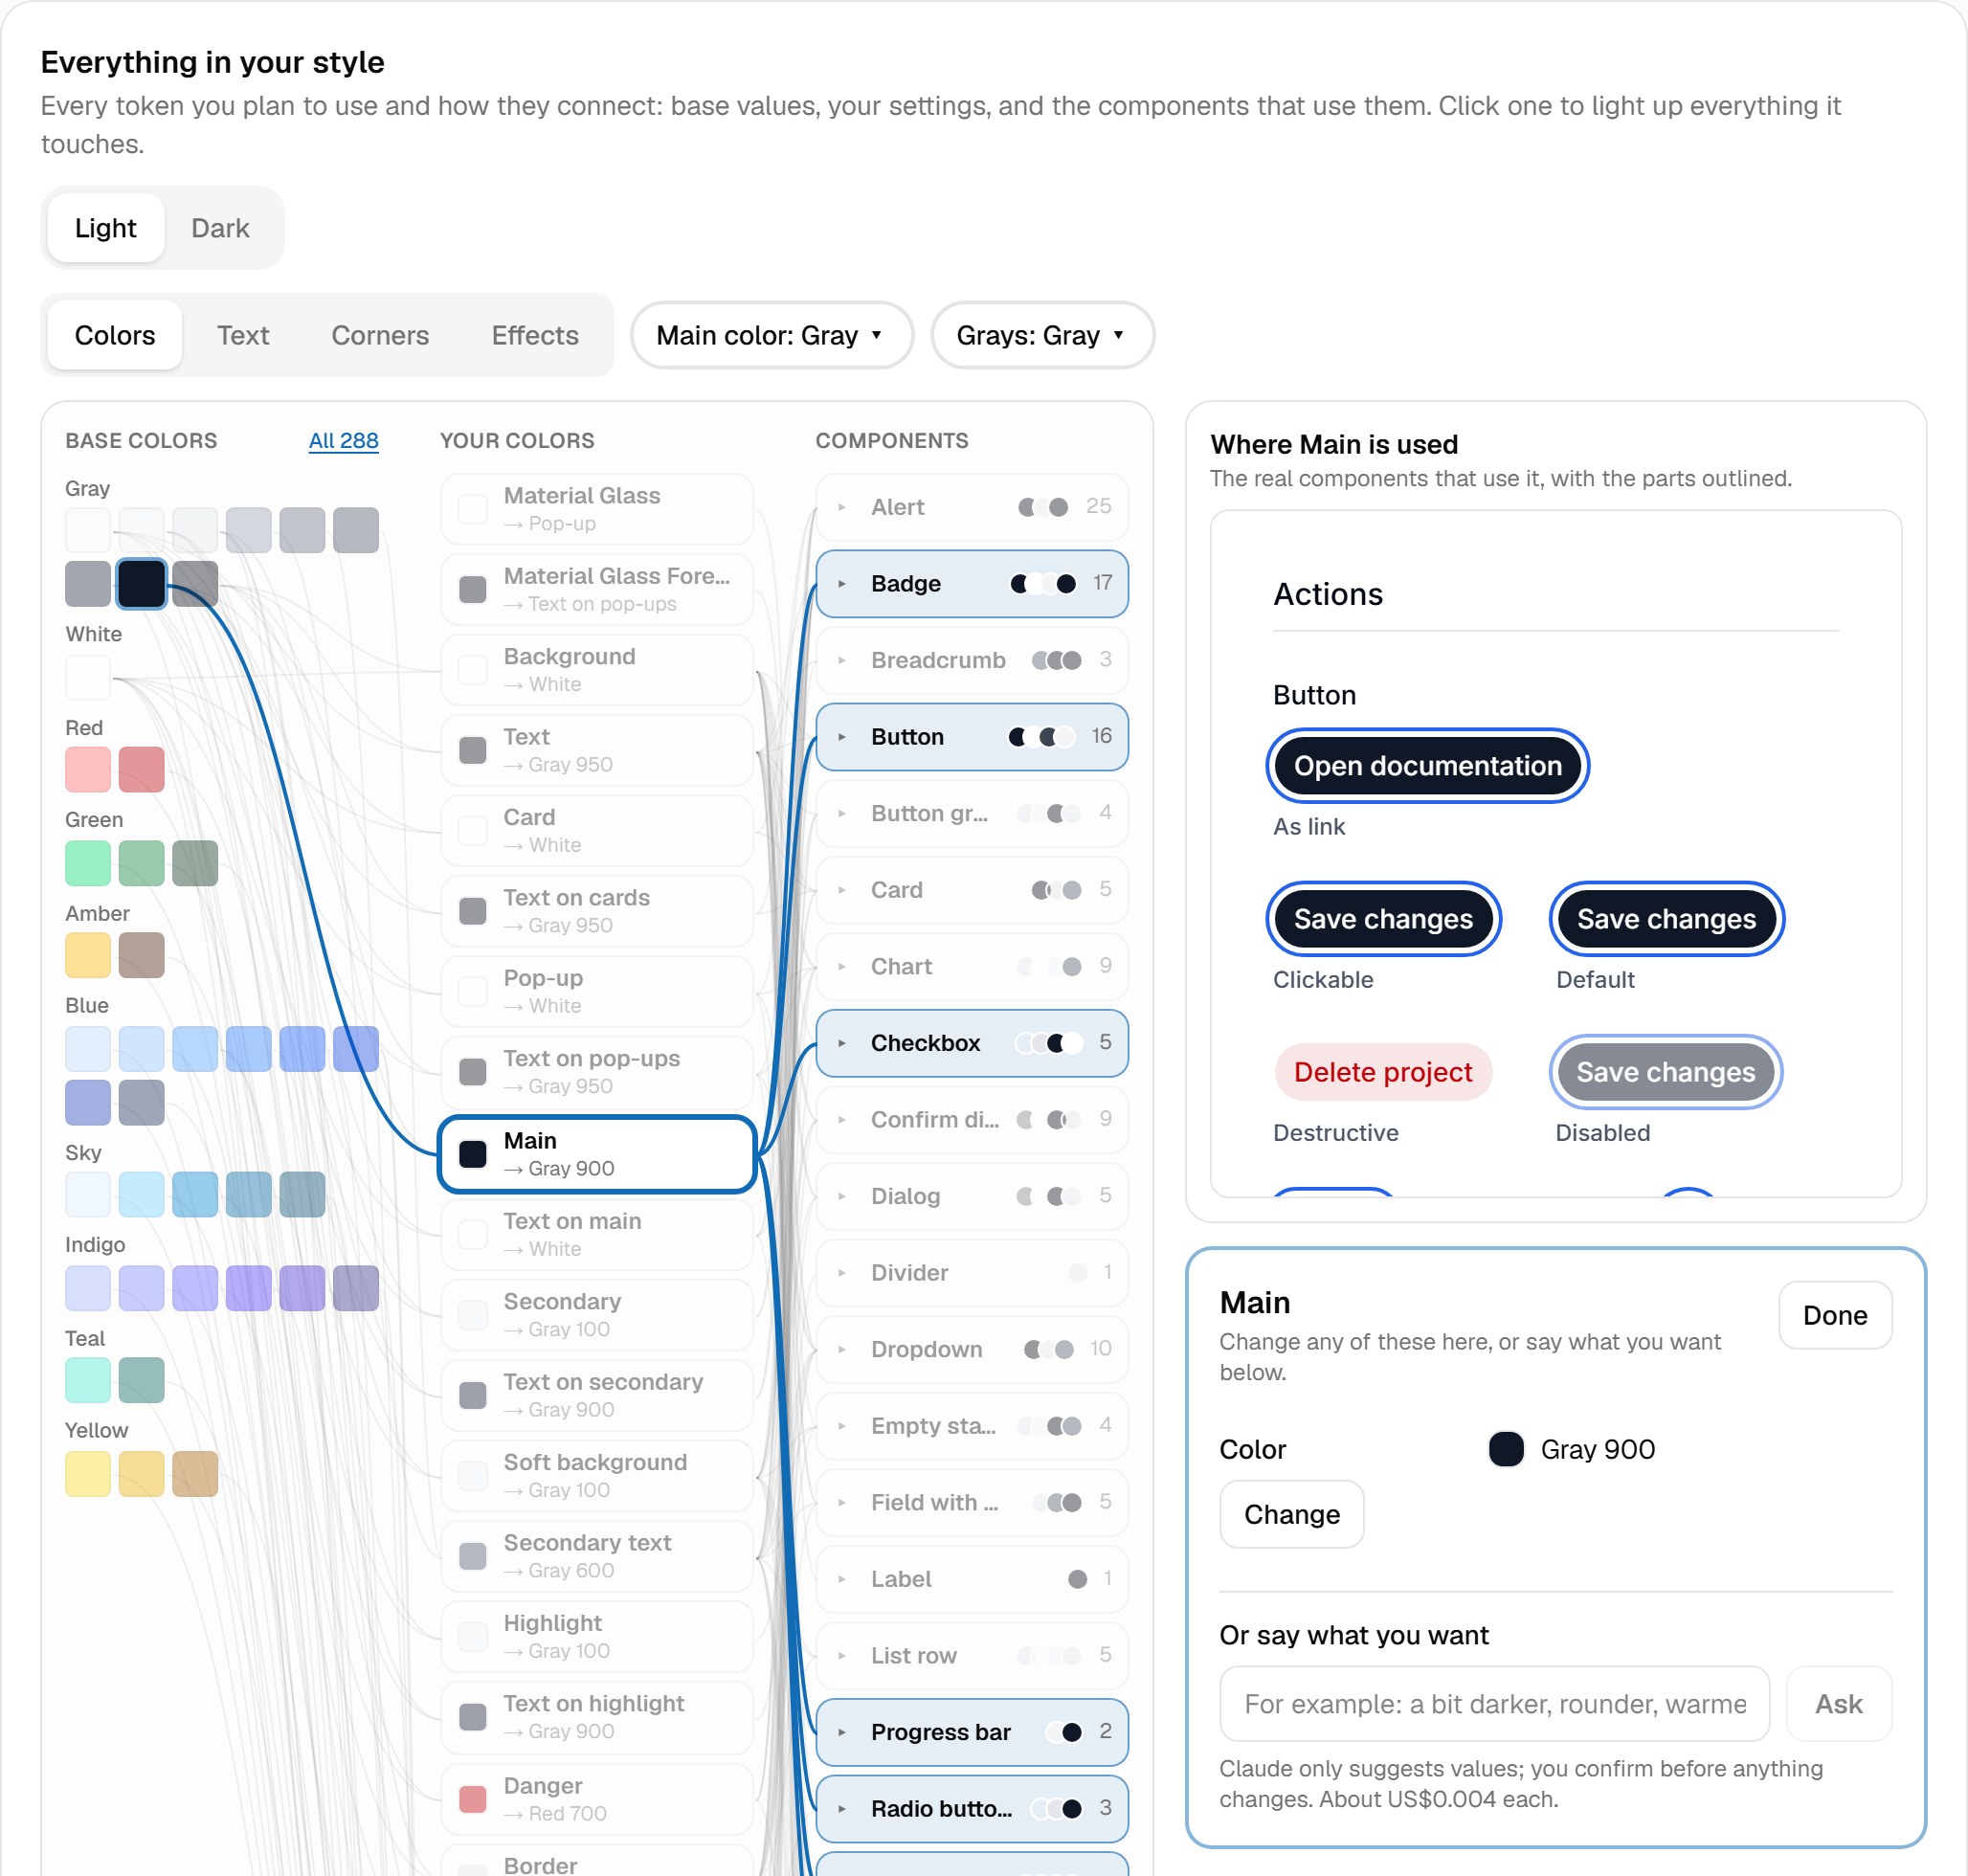Viewport: 1968px width, 1876px height.
Task: Select the Highlight color token card
Action: tap(597, 1636)
